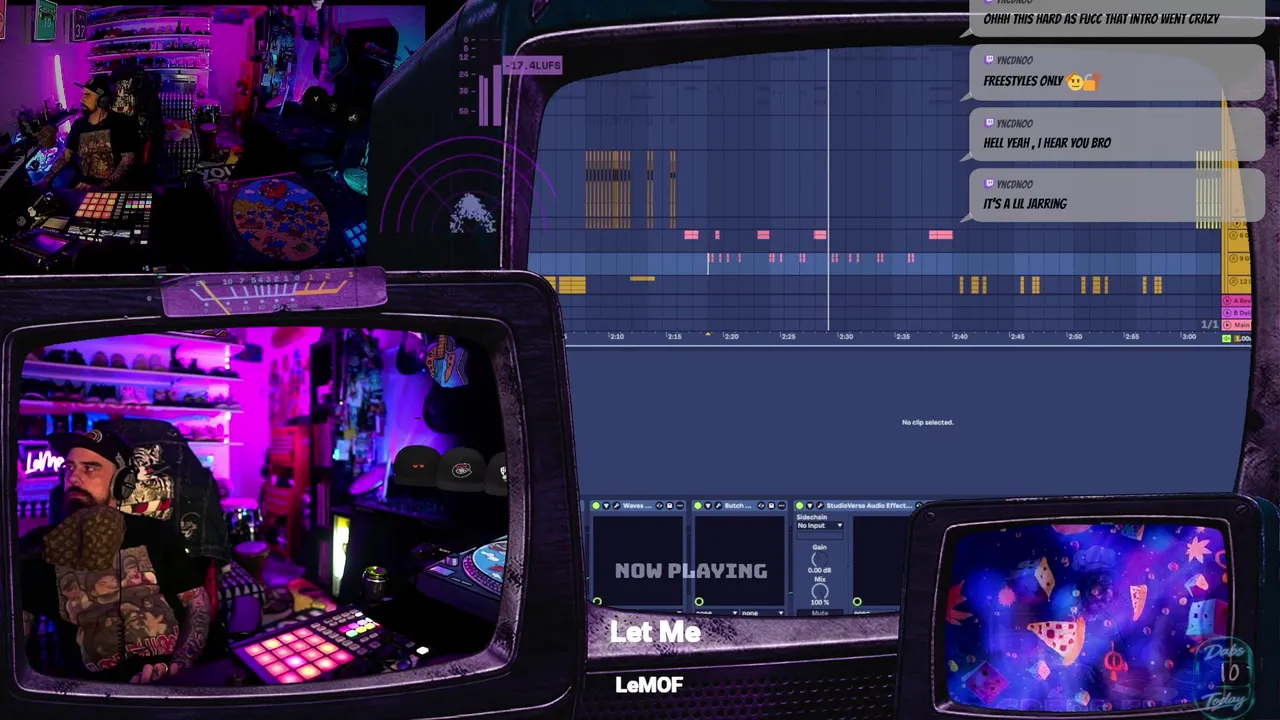Viewport: 1280px width, 720px height.
Task: Click the Sidechain Mix knob
Action: tap(820, 592)
